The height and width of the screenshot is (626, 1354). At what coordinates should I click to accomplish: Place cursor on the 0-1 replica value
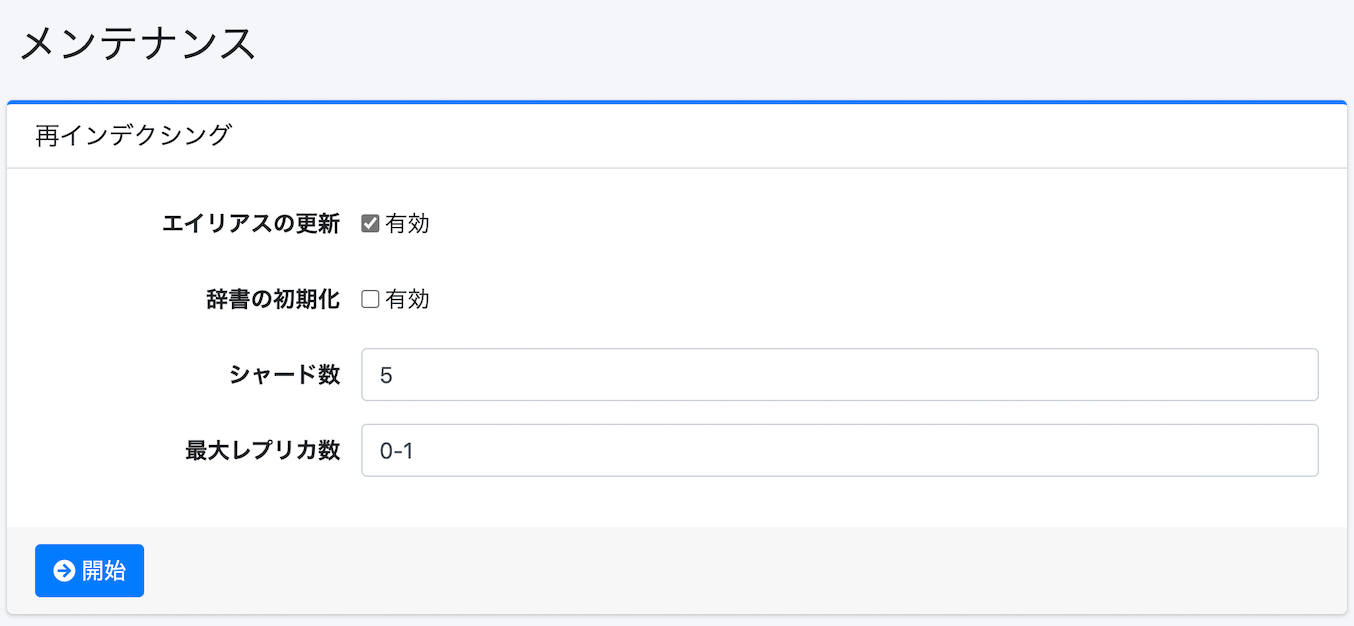[397, 451]
